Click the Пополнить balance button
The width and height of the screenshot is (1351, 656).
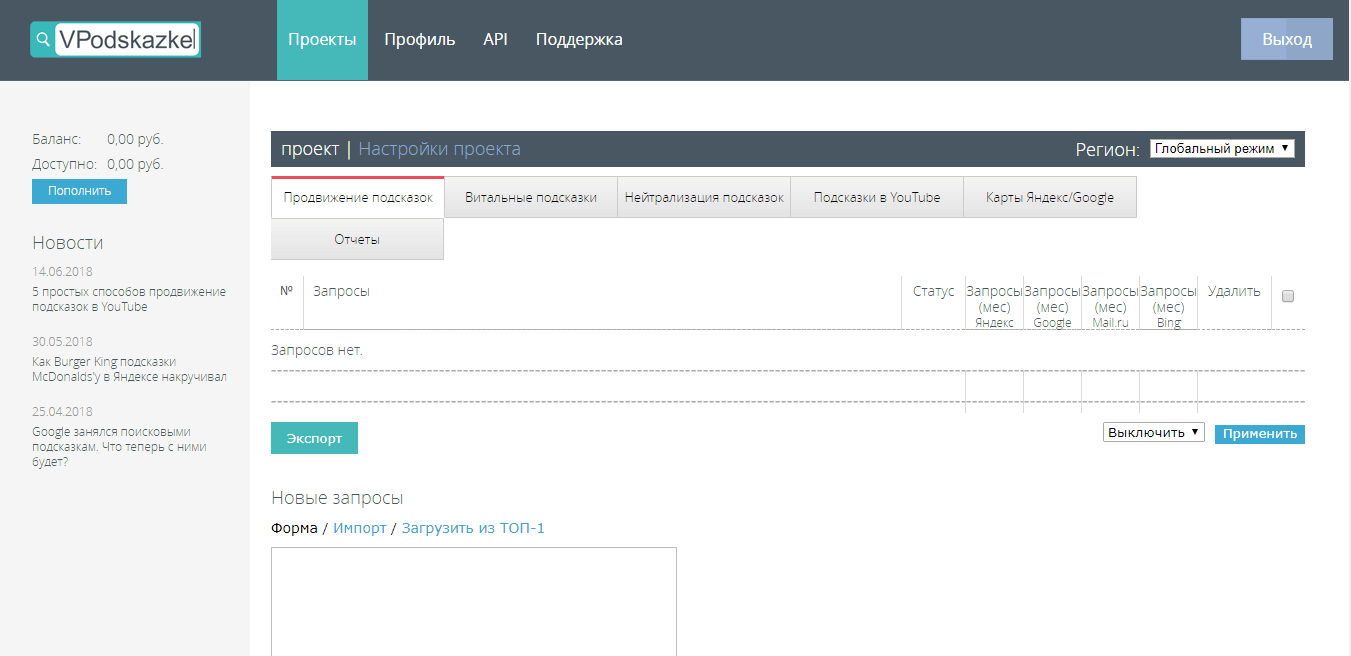79,191
